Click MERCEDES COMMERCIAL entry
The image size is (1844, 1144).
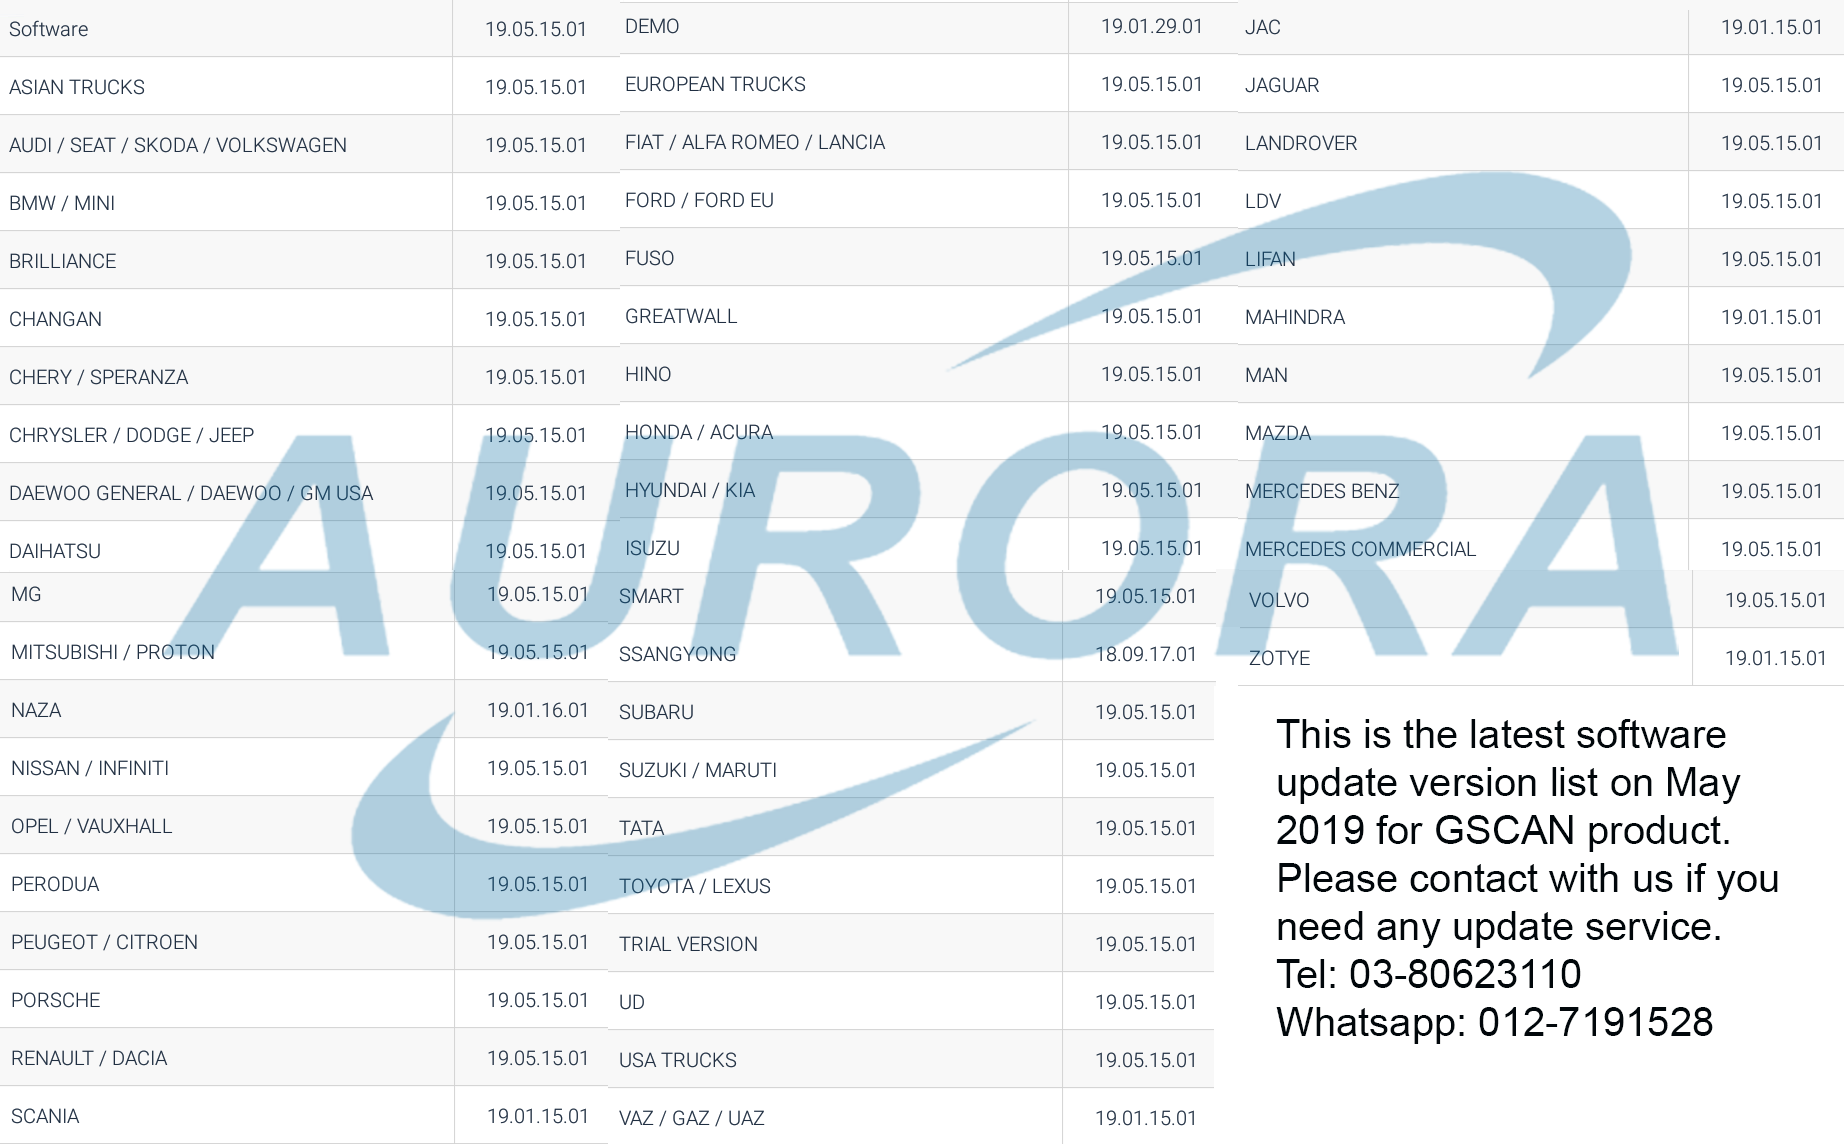coord(1360,549)
